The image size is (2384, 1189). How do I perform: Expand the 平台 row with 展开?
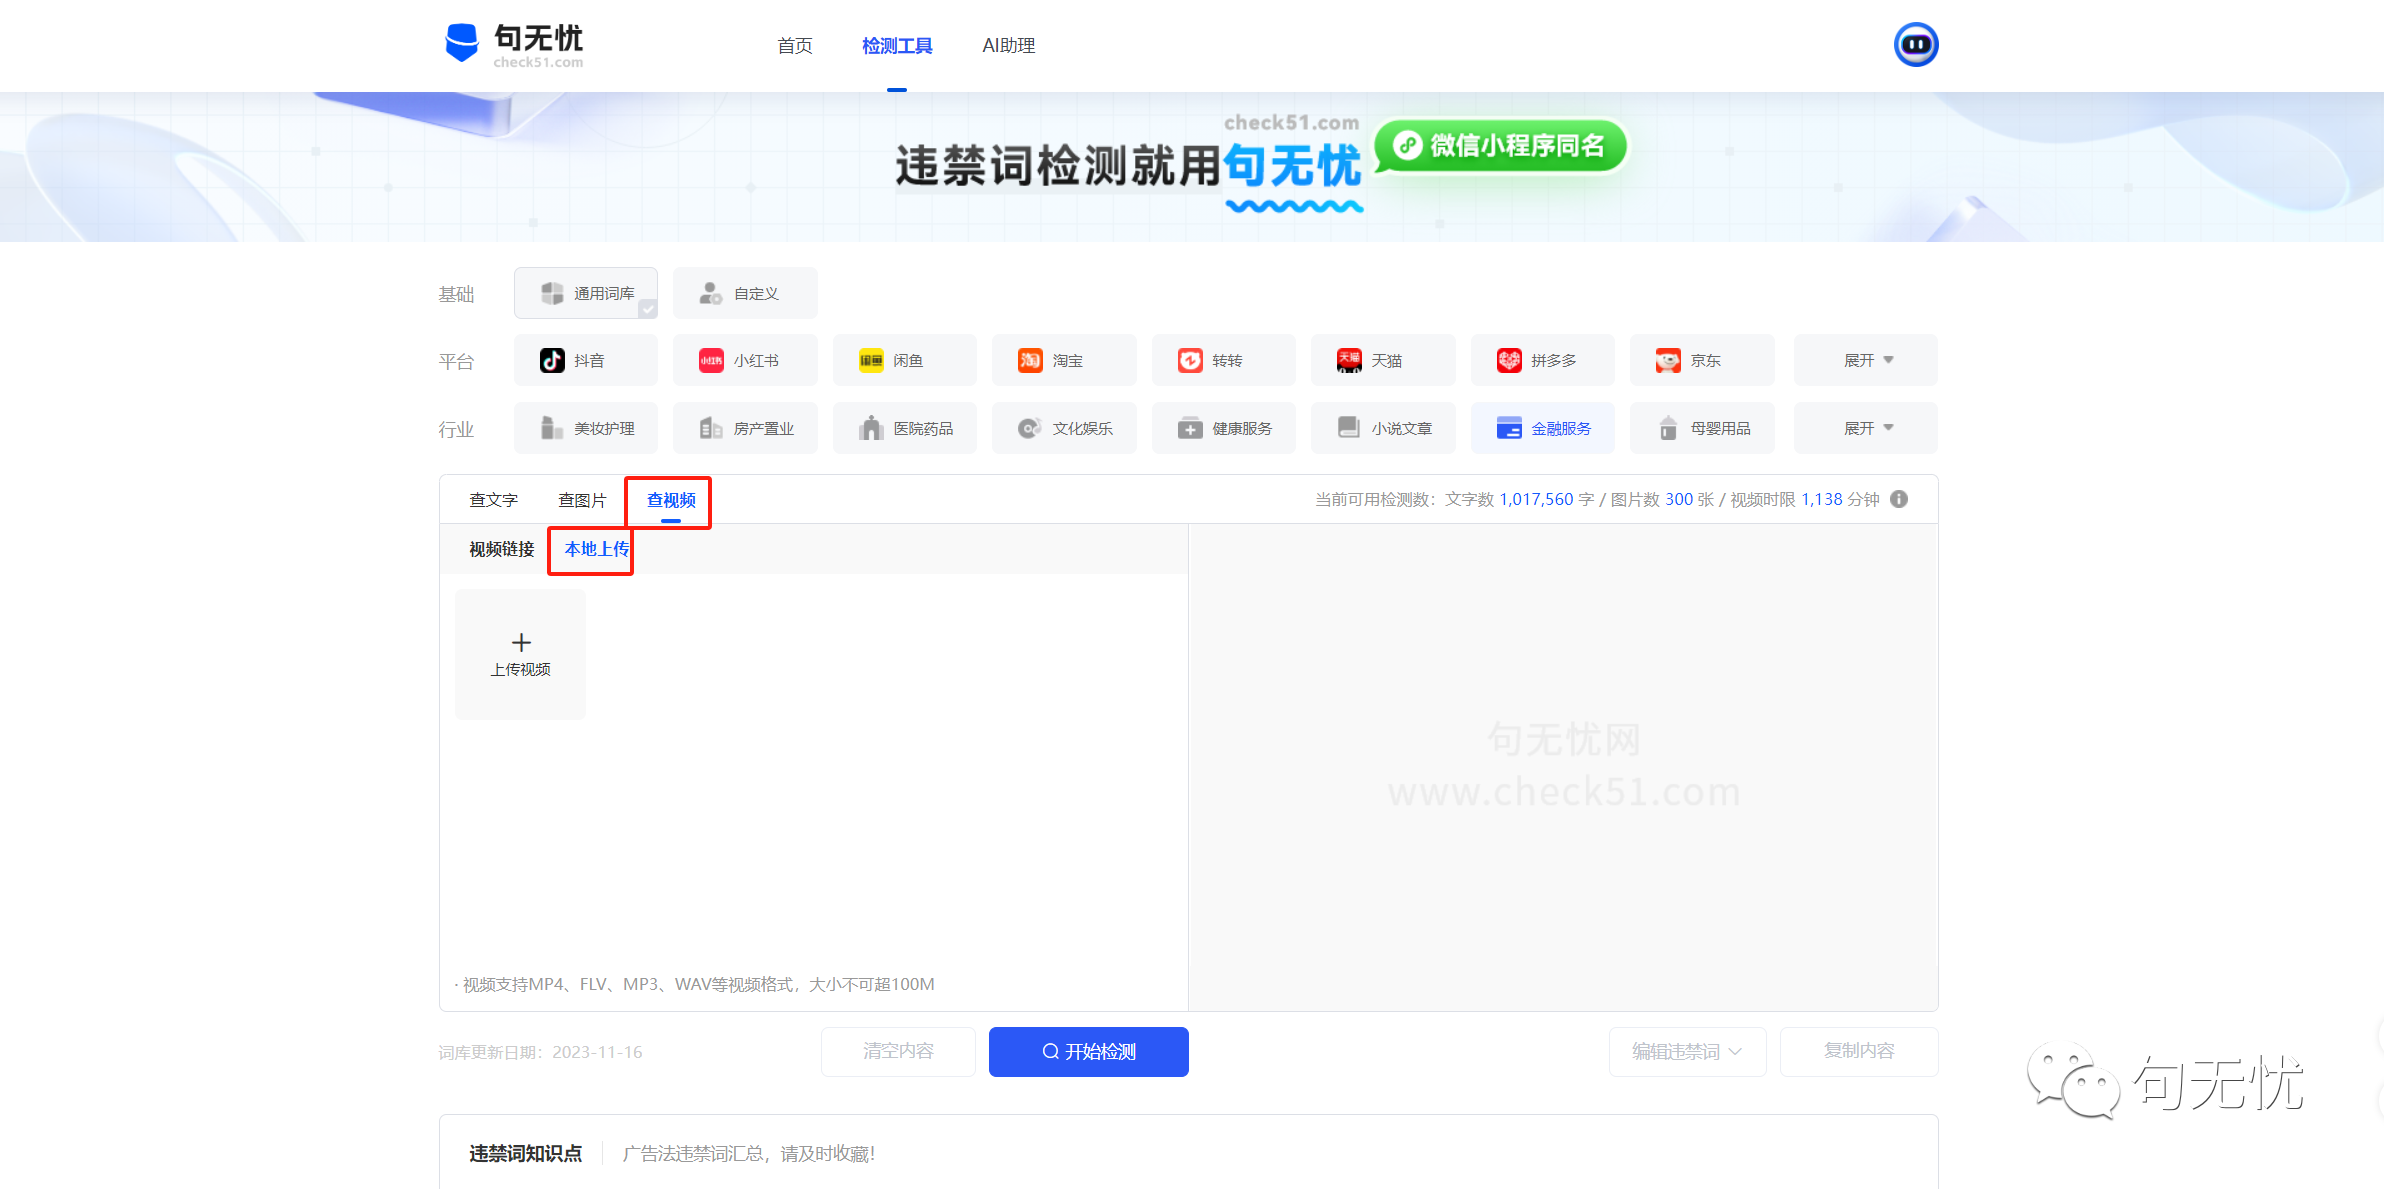pos(1866,360)
